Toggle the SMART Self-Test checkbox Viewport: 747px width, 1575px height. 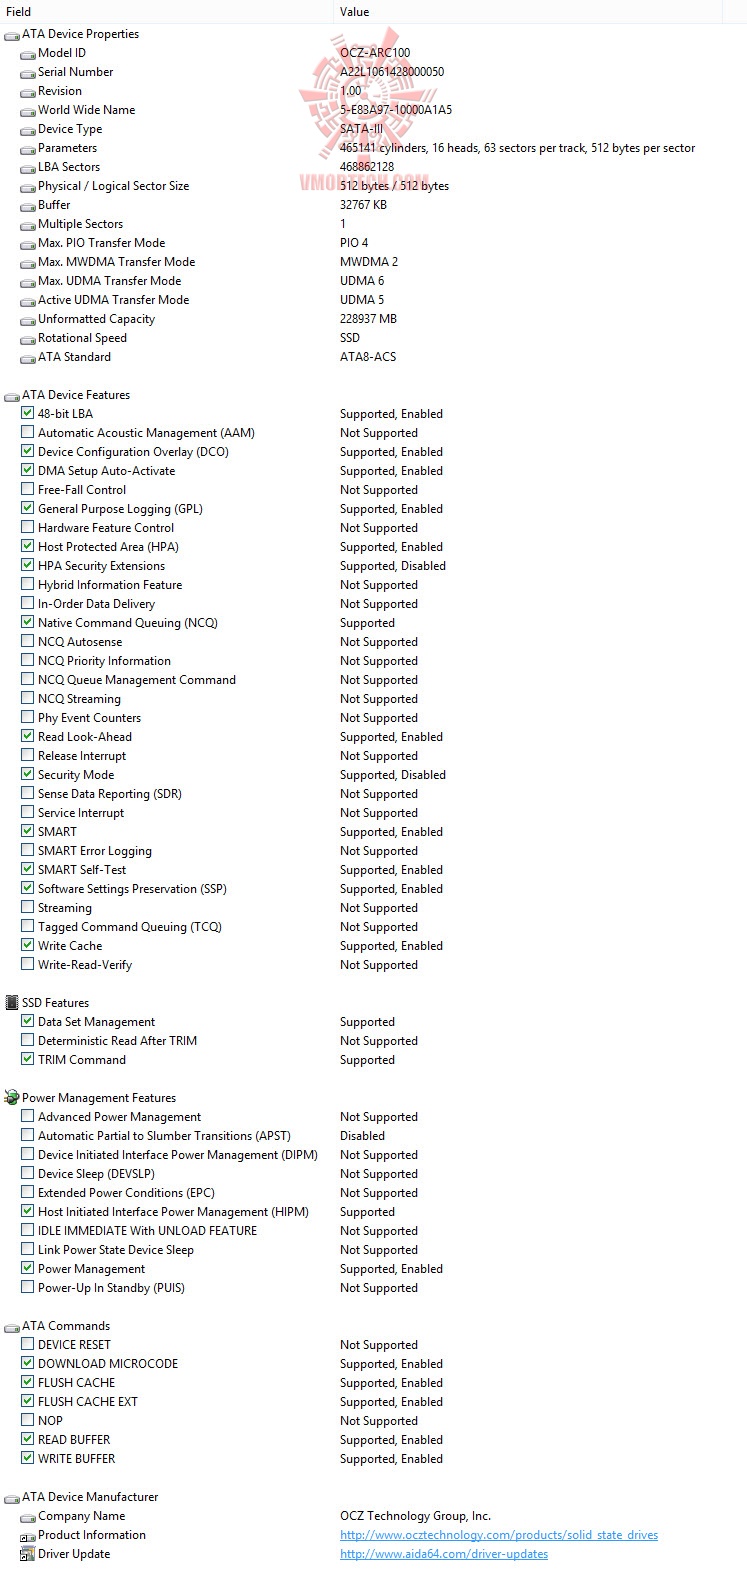point(28,869)
